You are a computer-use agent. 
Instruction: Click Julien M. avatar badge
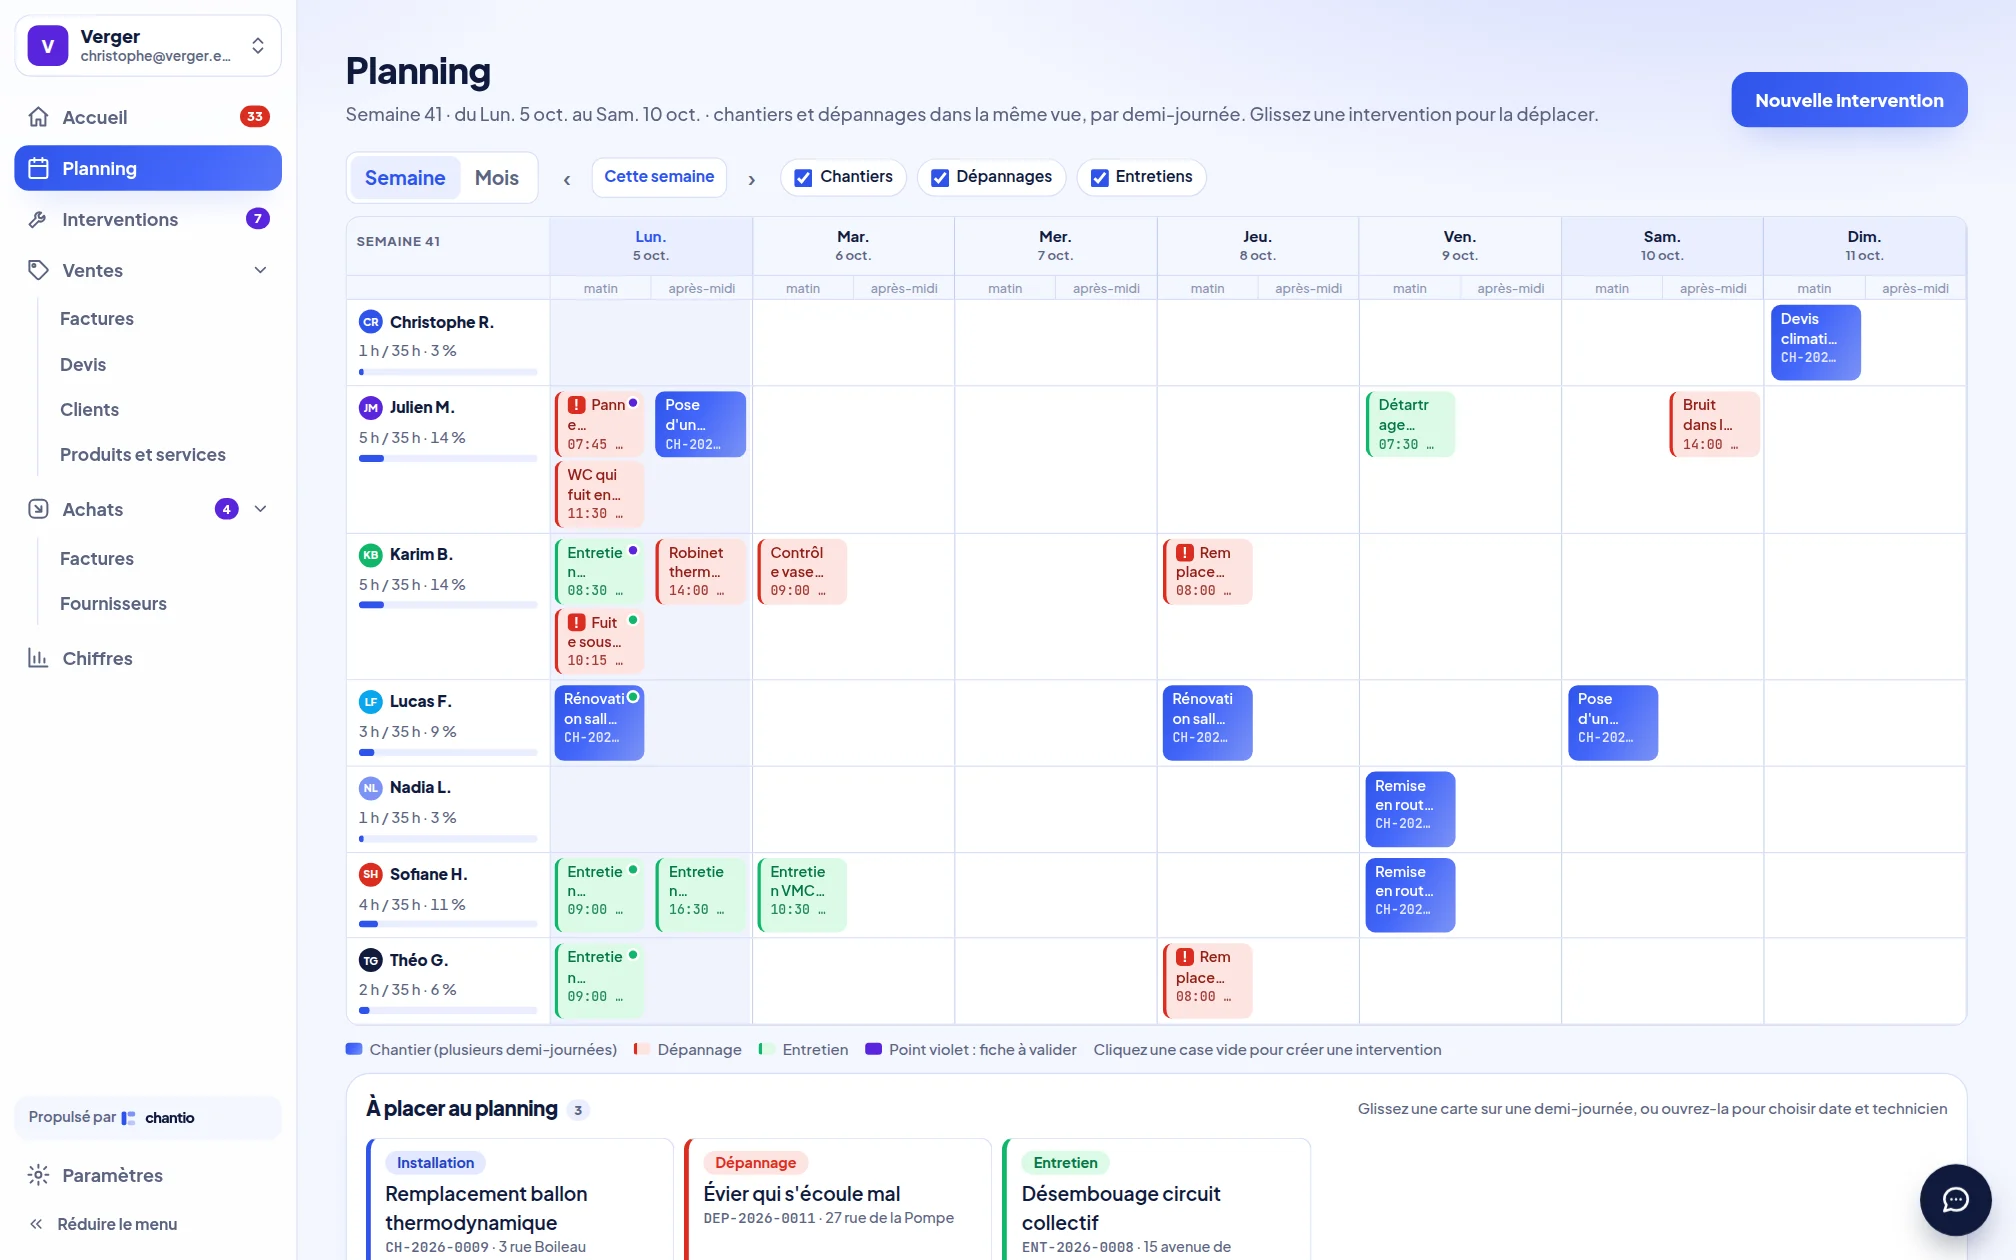370,407
